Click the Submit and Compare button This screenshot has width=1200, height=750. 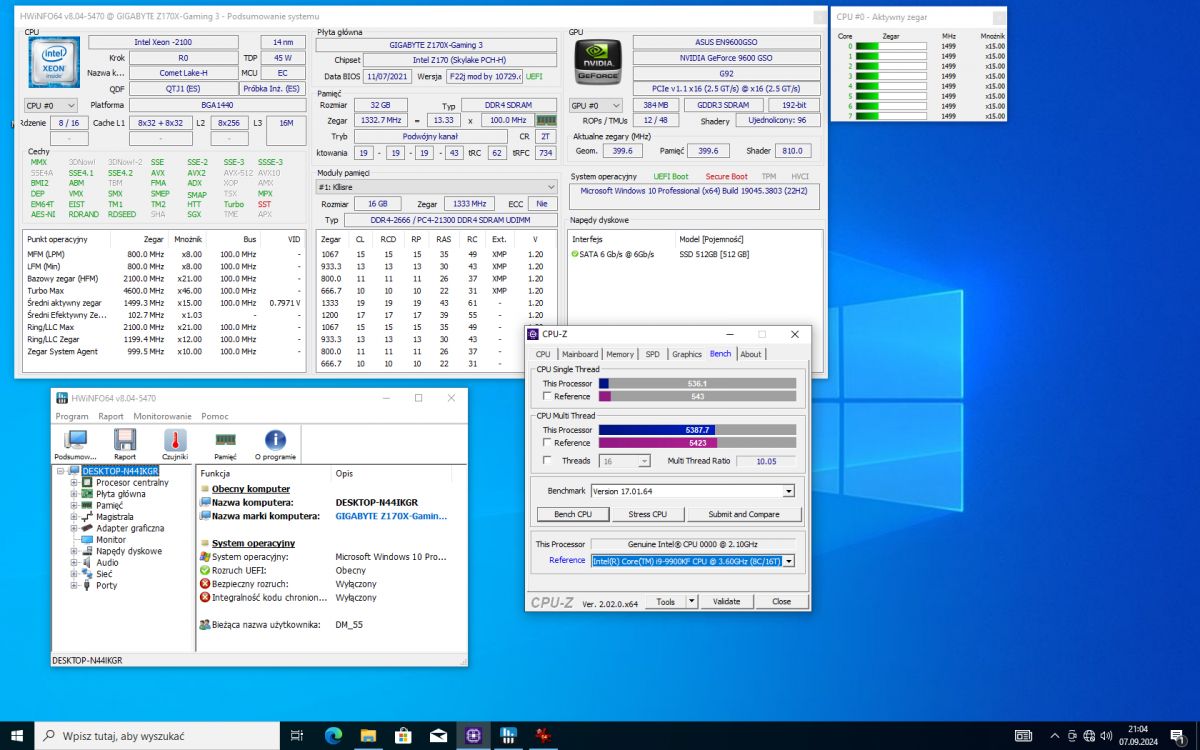tap(743, 514)
